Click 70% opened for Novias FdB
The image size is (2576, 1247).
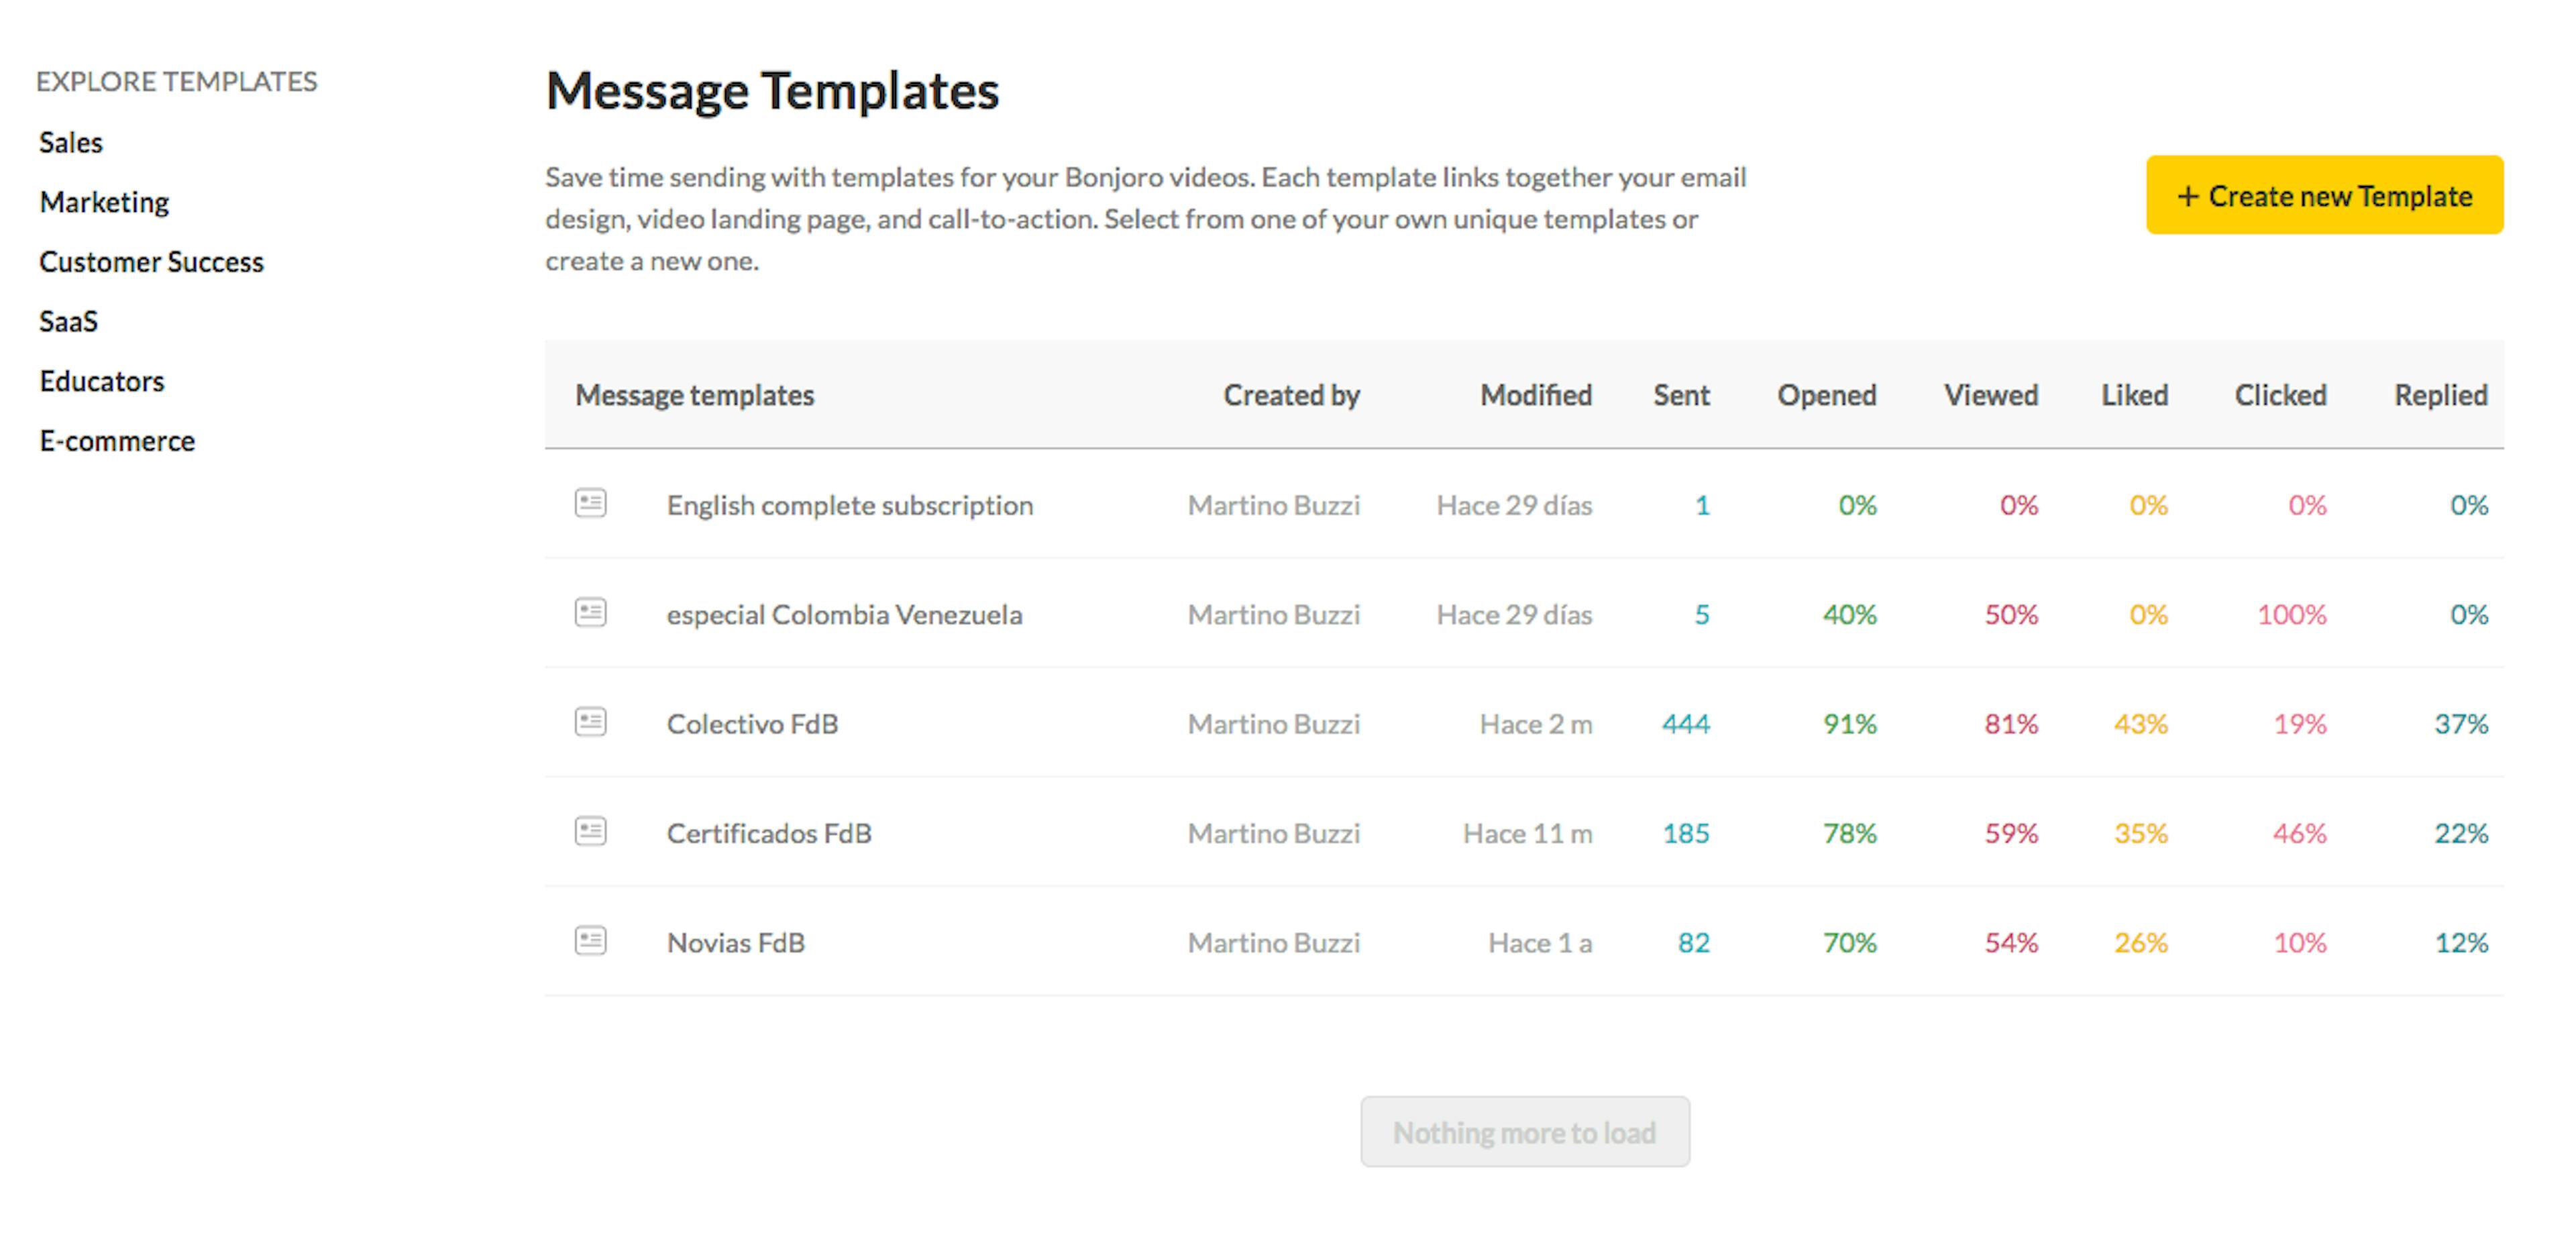click(x=1849, y=943)
